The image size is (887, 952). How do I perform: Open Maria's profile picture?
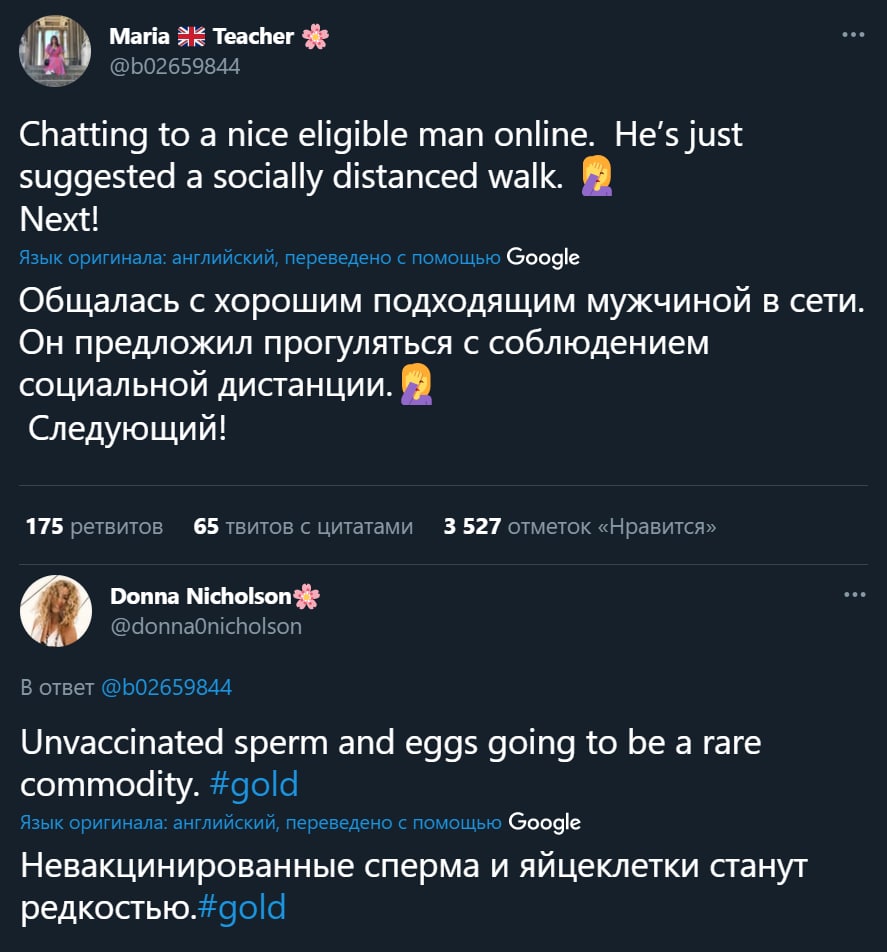[56, 51]
